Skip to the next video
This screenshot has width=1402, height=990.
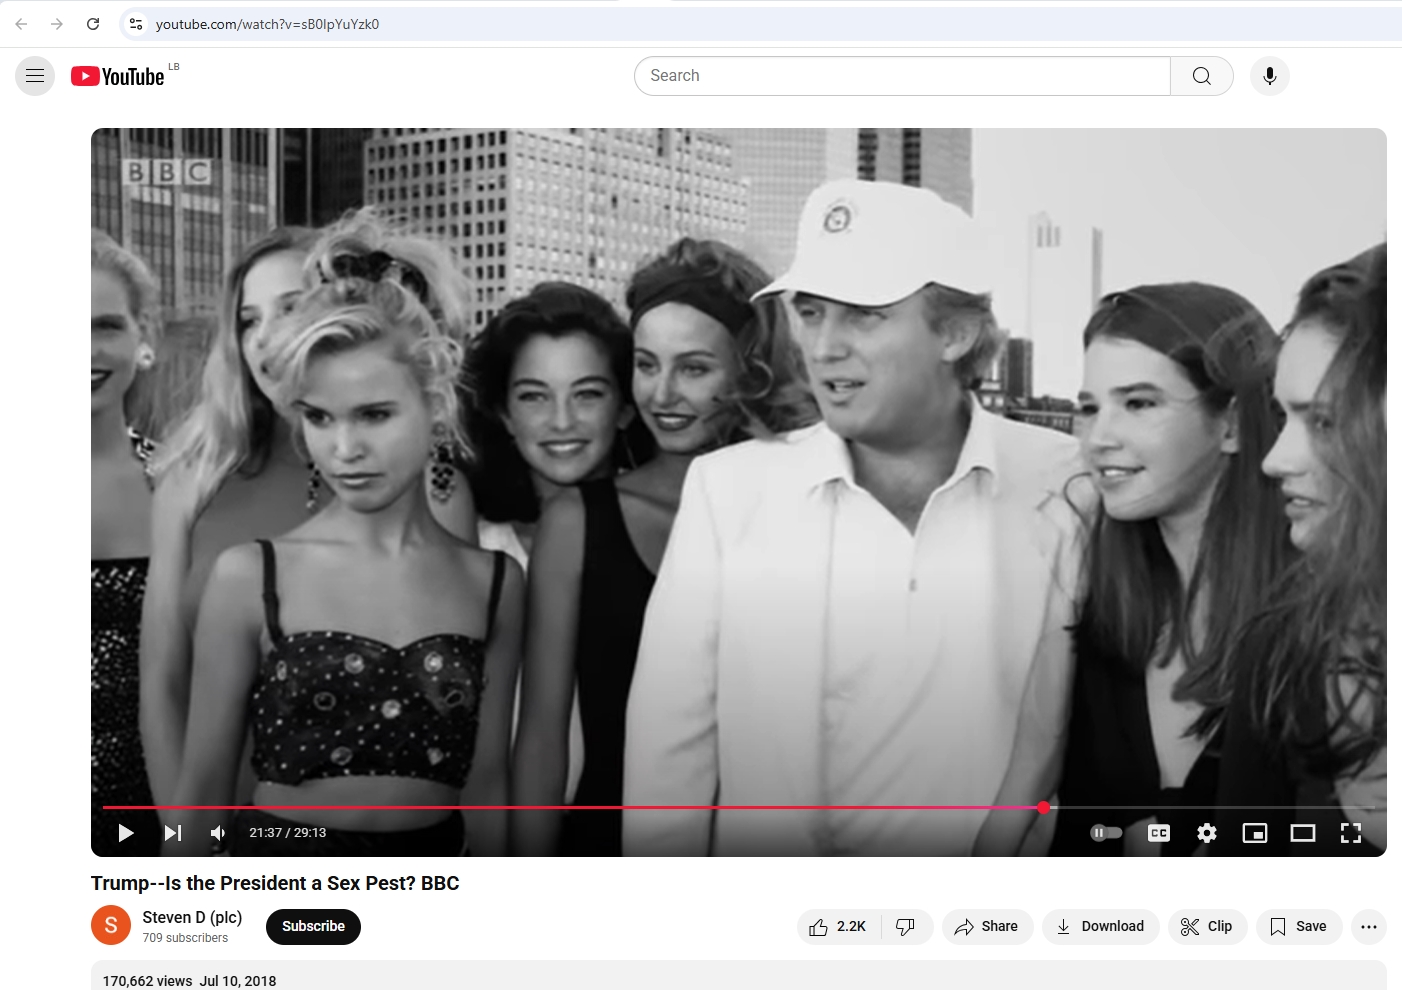[173, 833]
